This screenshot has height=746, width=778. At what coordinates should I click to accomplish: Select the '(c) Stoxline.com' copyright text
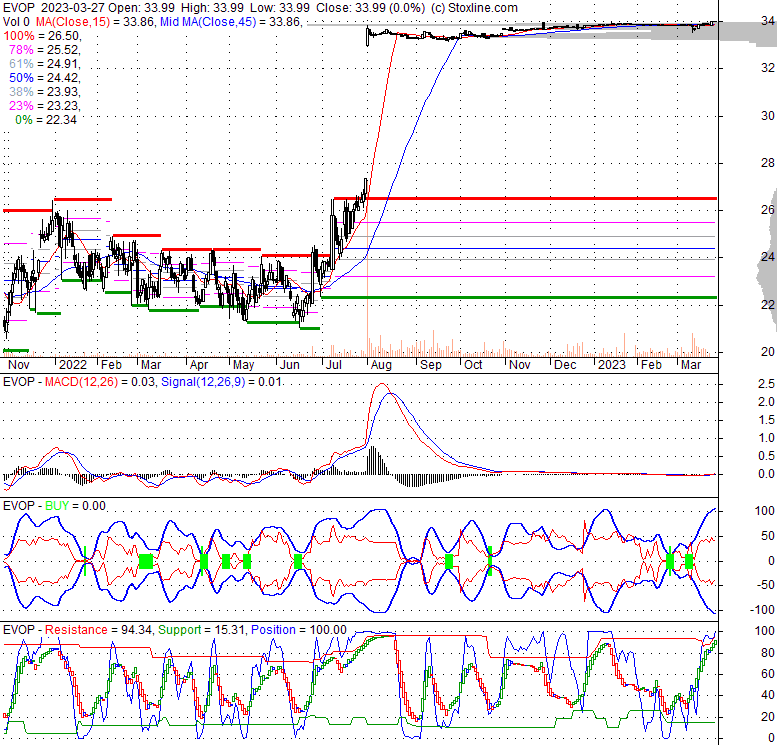point(474,8)
